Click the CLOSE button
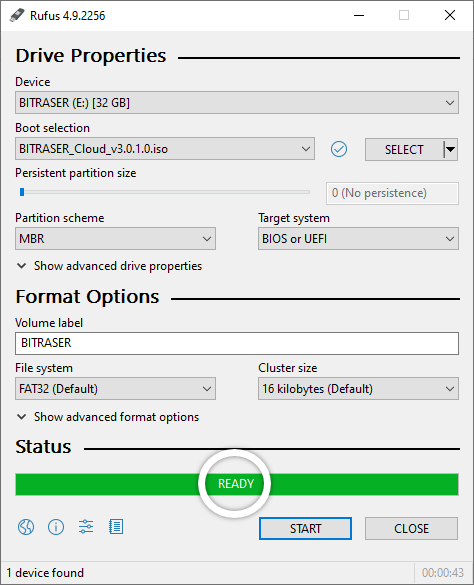 pyautogui.click(x=411, y=528)
